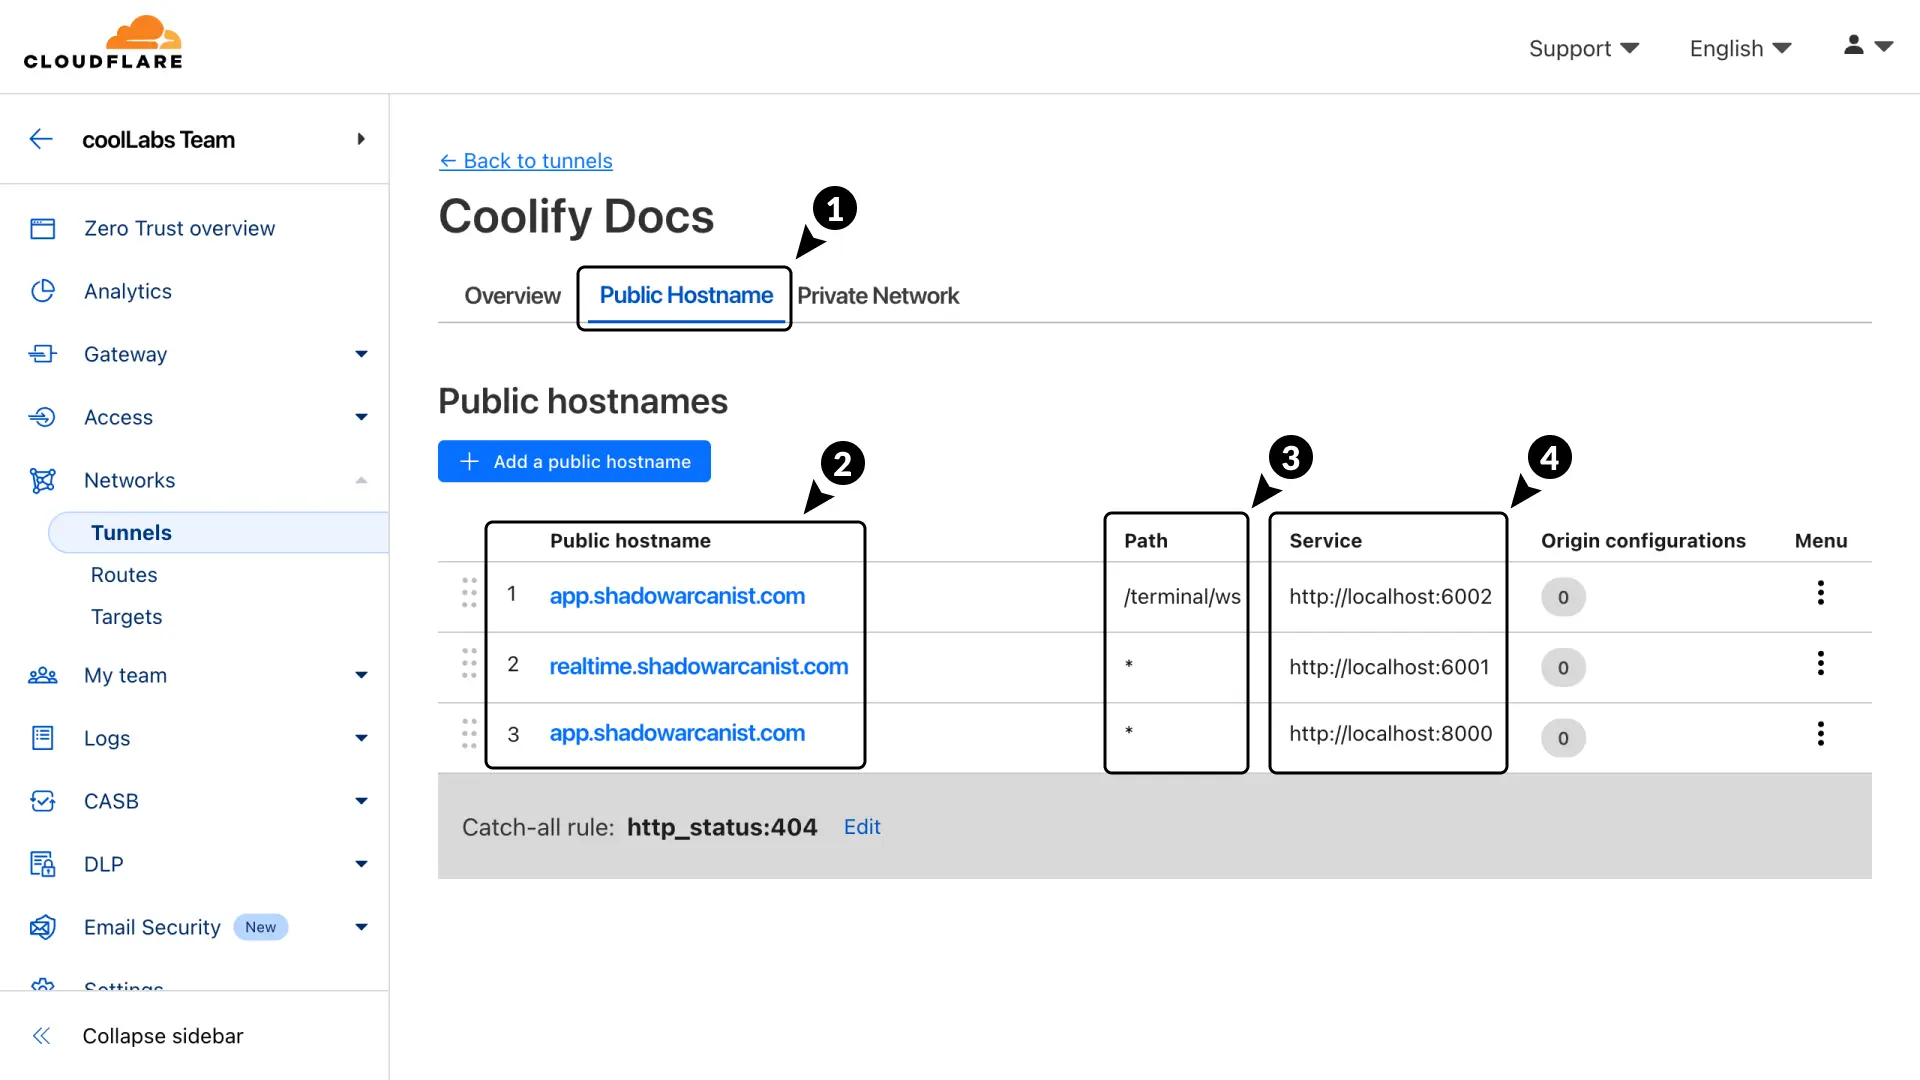Click the back arrow beside coolLabs Team
The image size is (1920, 1080).
point(41,139)
